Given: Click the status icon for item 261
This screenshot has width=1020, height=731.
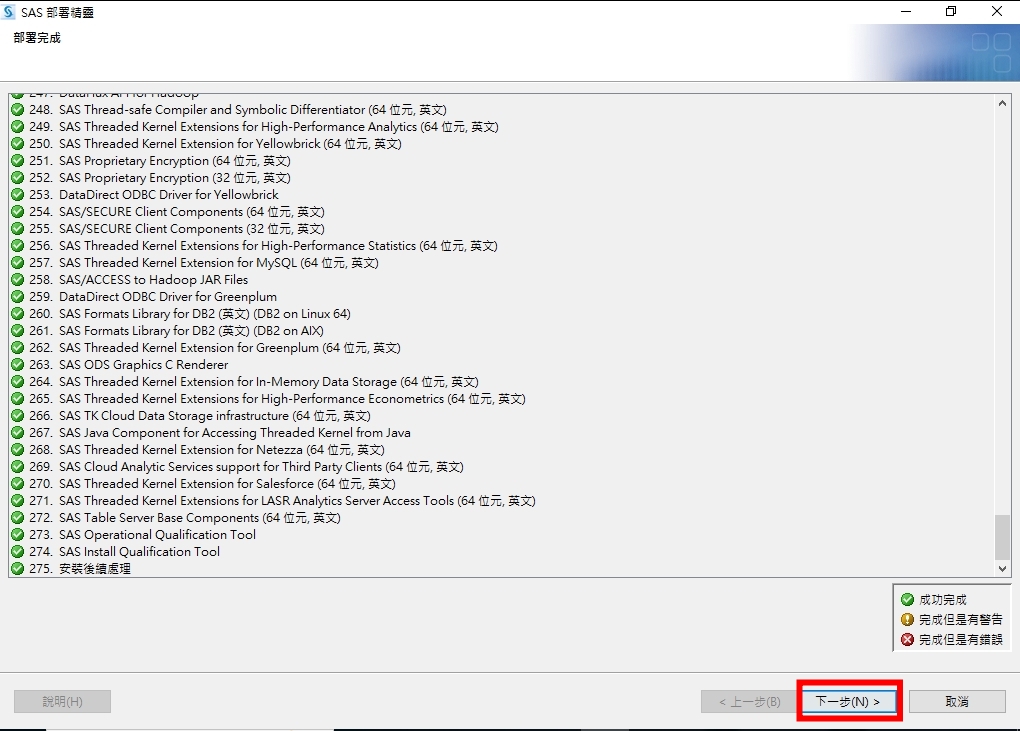Looking at the screenshot, I should pyautogui.click(x=18, y=330).
